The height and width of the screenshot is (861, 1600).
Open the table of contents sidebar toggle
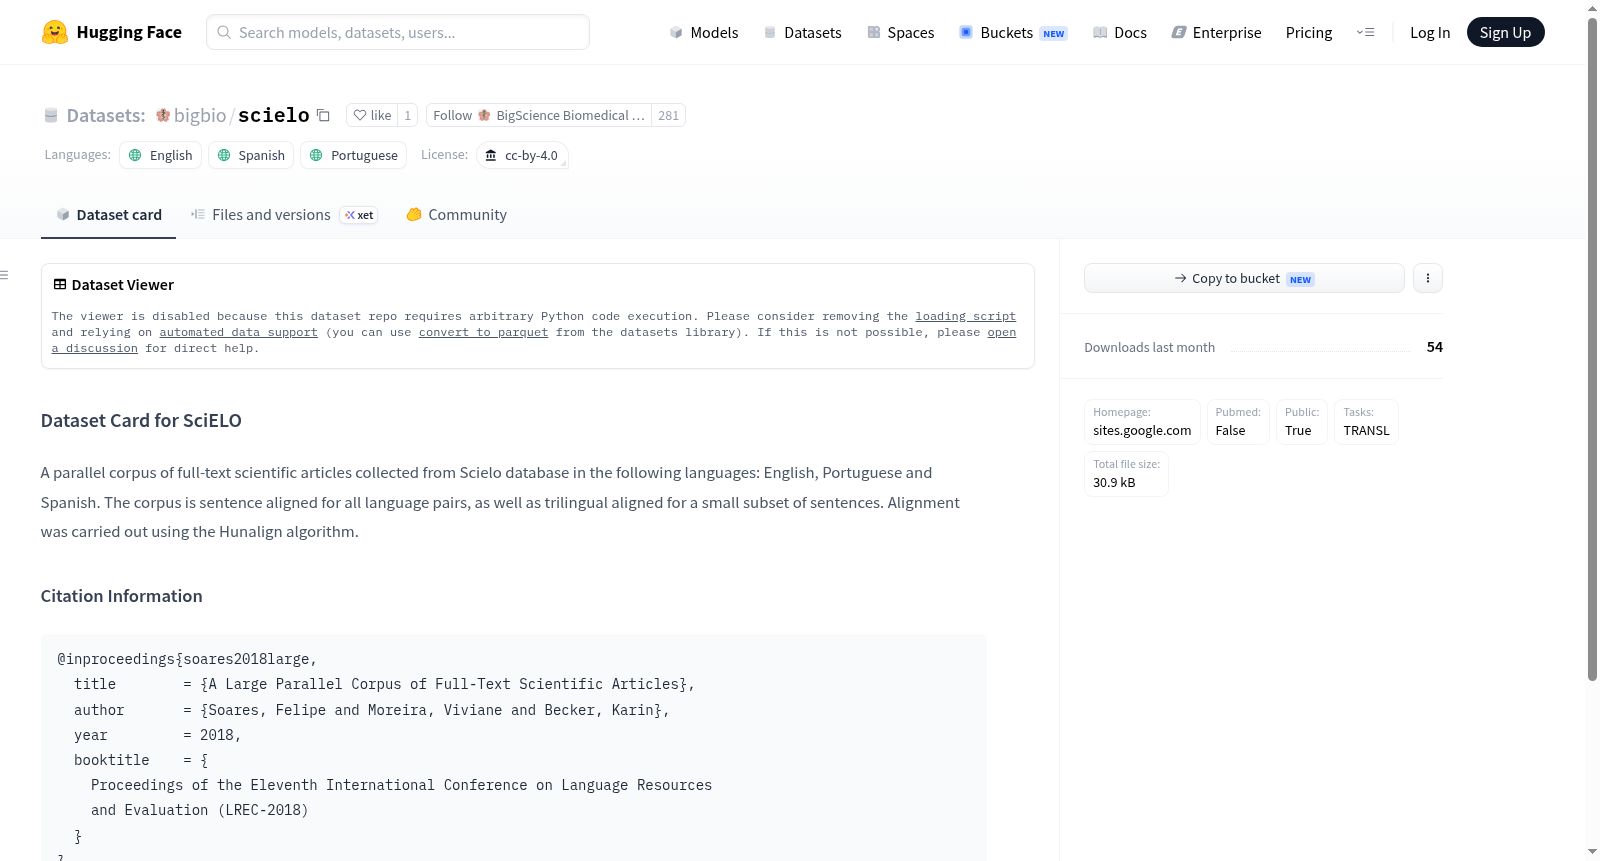pos(5,275)
